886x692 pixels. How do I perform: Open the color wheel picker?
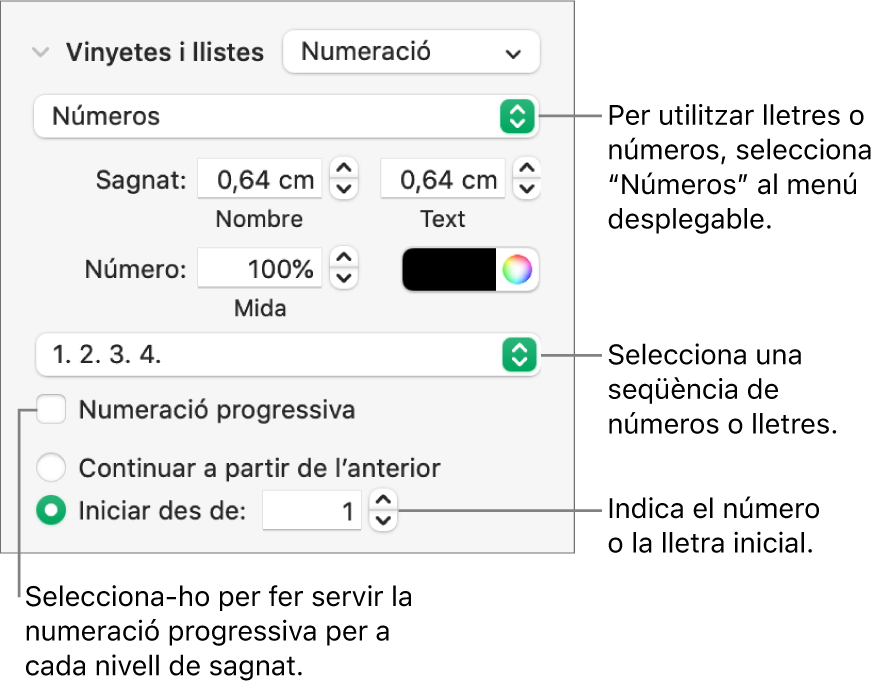517,270
